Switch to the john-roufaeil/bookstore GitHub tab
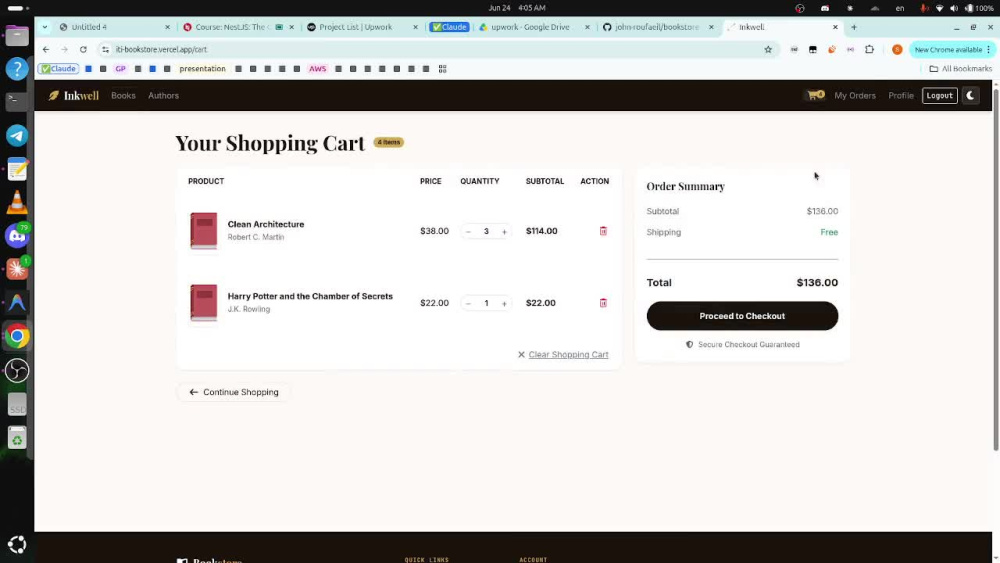Screen dimensions: 1000x563 [657, 27]
